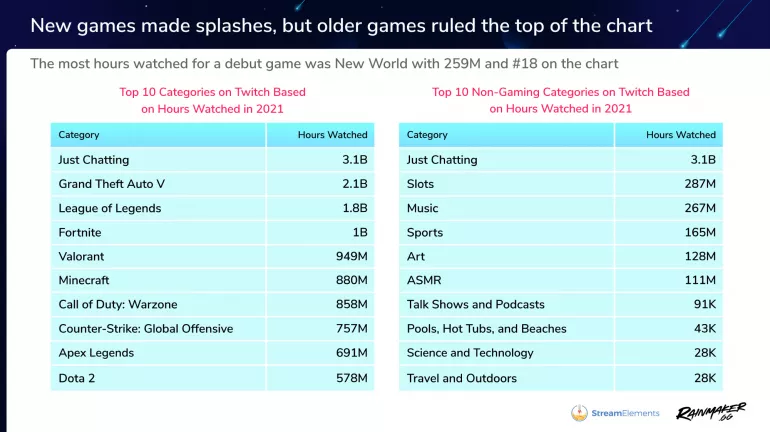The image size is (770, 432).
Task: Select the Music 267M hours value
Action: [700, 208]
